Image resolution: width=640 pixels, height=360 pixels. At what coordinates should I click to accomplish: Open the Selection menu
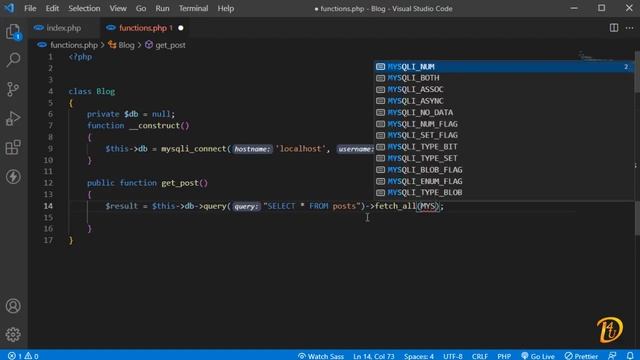[x=84, y=8]
